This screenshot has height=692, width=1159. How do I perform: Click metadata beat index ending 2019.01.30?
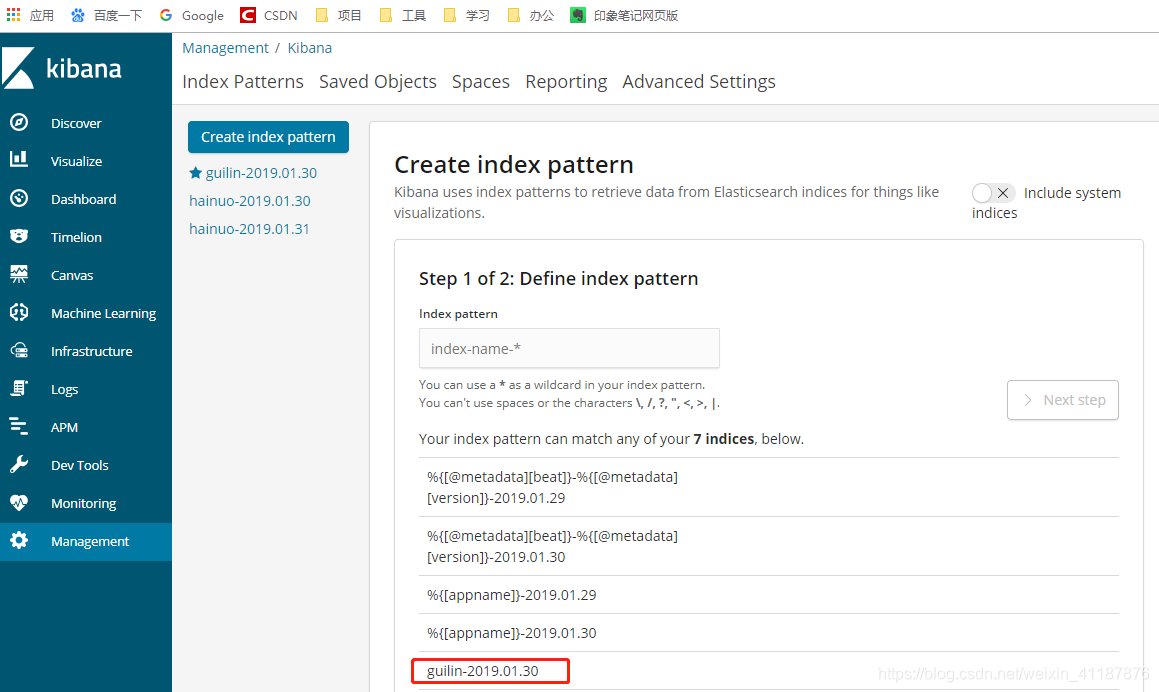click(x=769, y=546)
